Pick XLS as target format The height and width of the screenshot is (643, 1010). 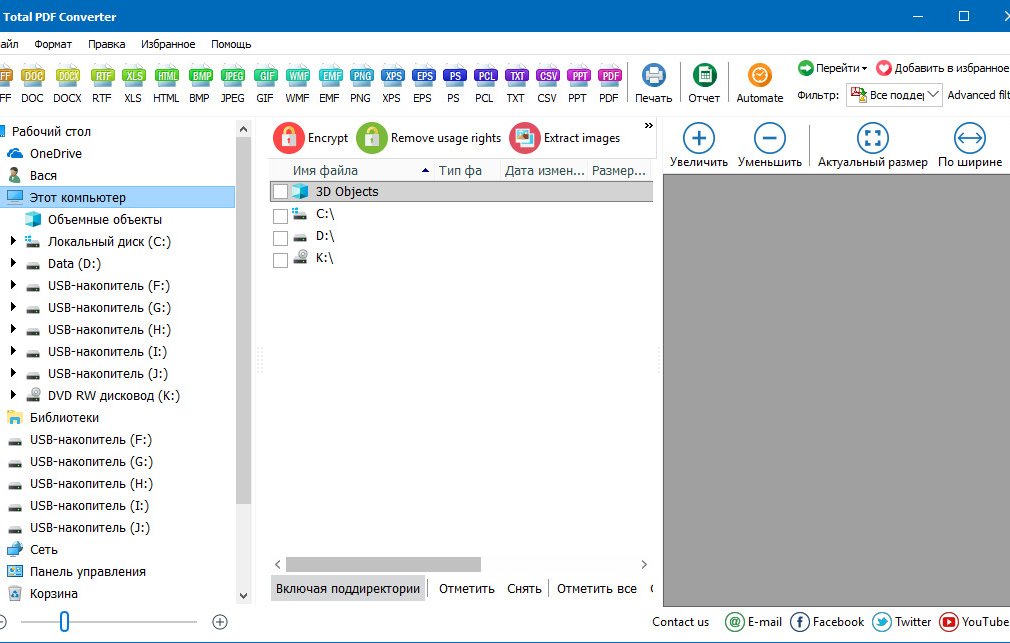point(133,84)
